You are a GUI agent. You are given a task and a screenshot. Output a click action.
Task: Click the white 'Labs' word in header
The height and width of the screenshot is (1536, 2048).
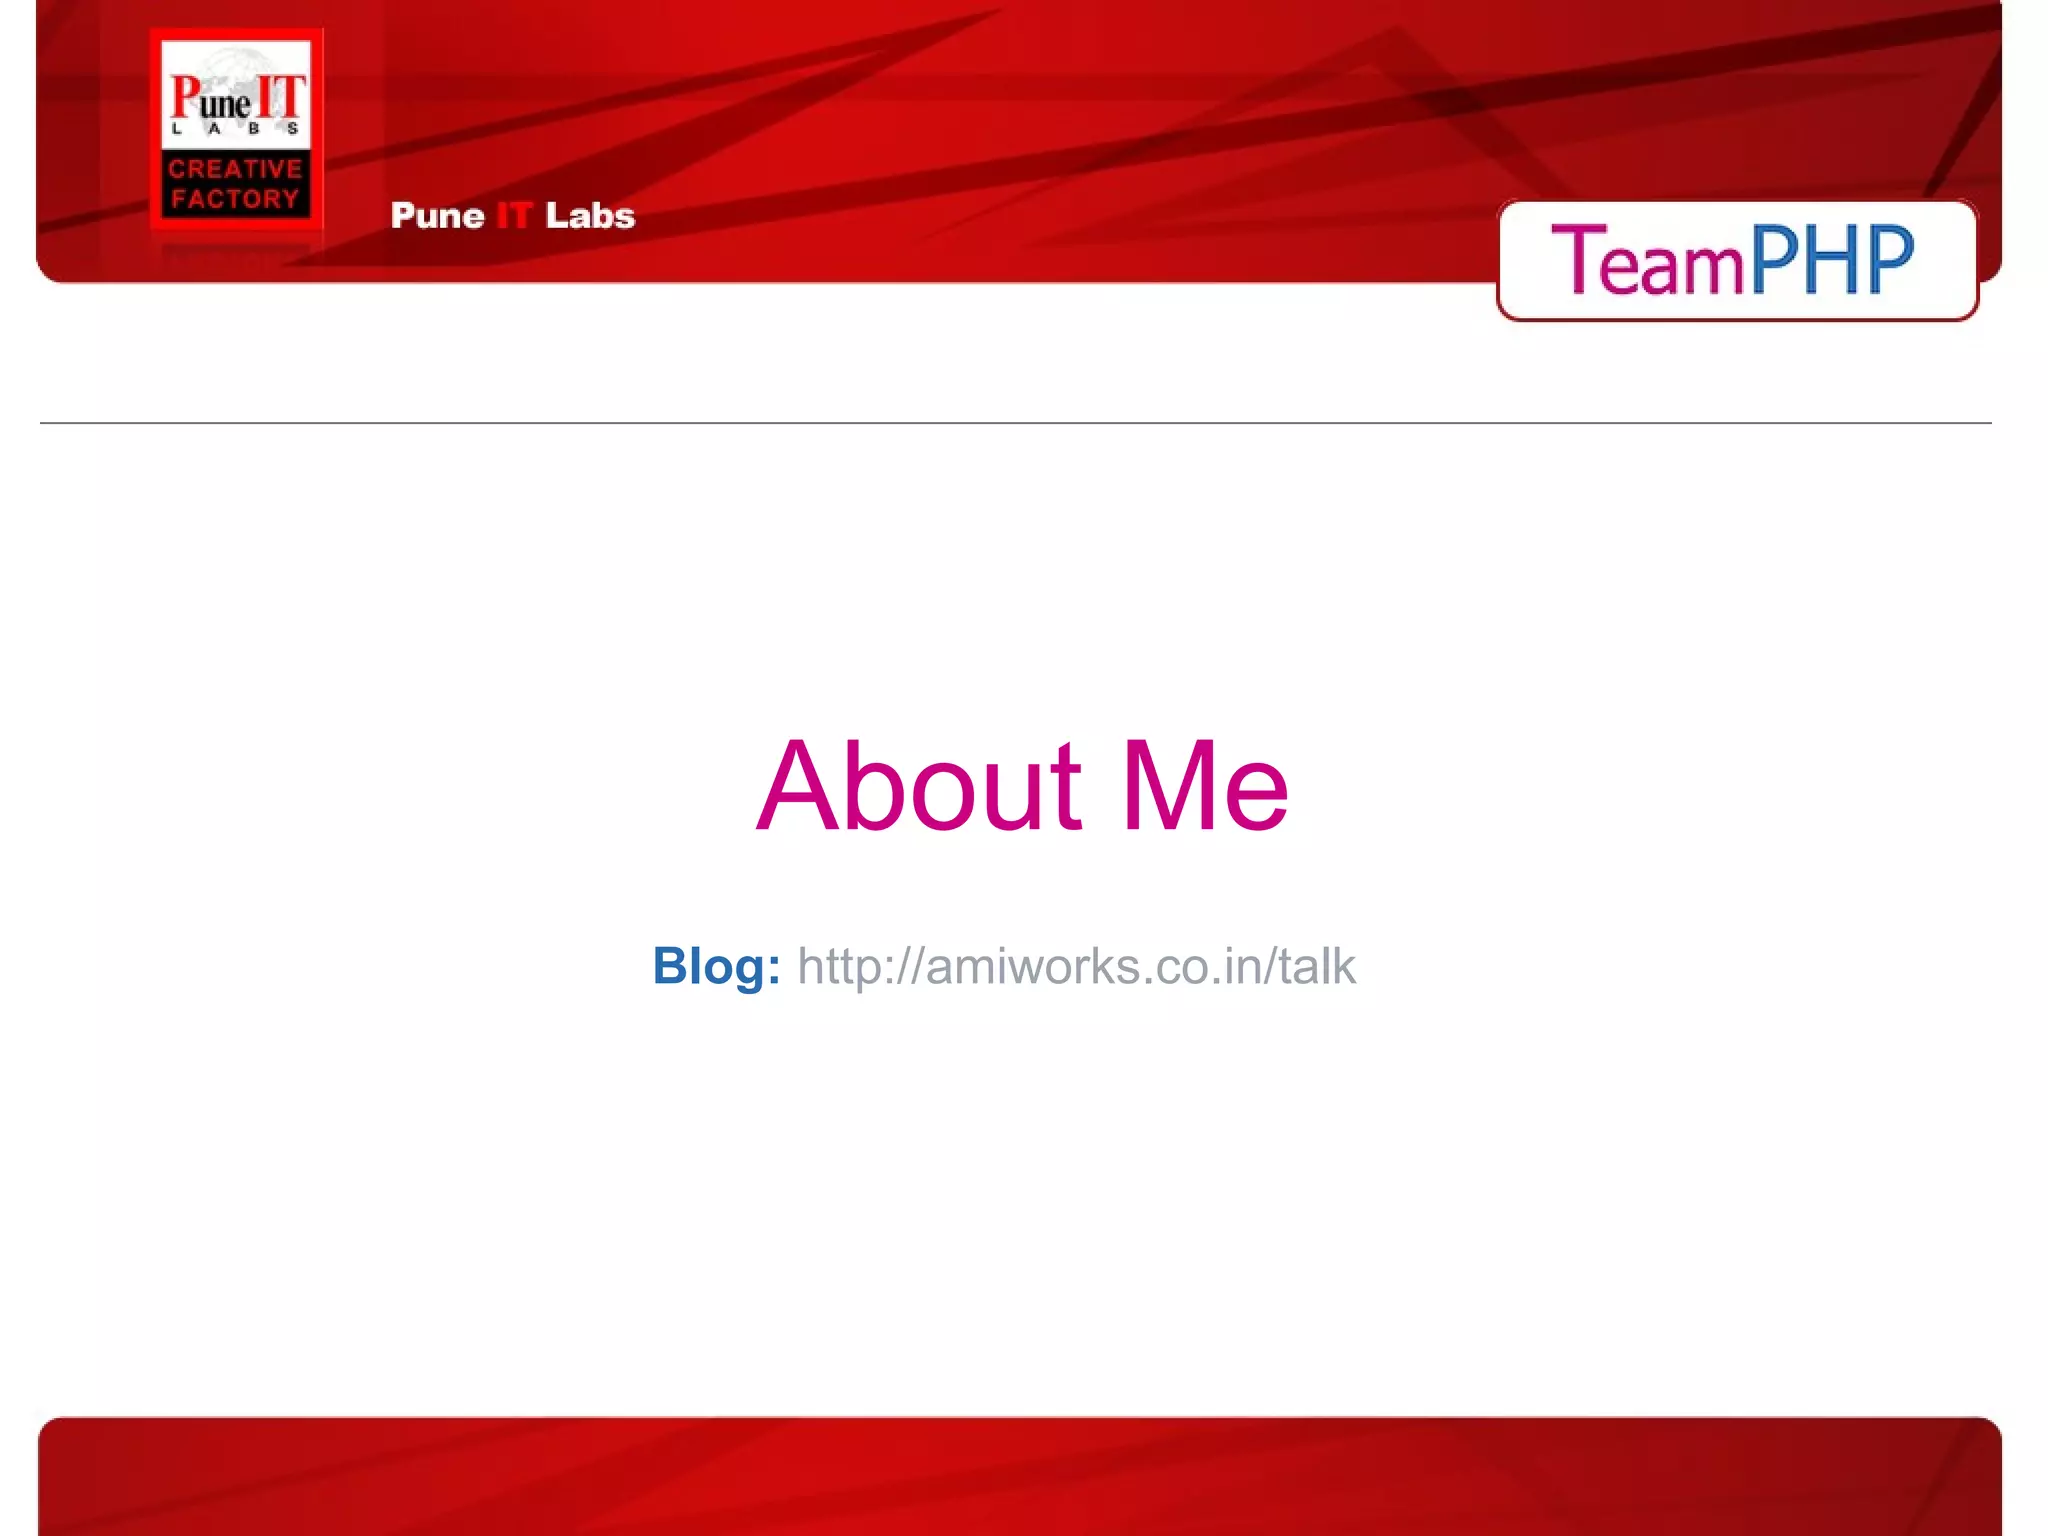coord(590,216)
